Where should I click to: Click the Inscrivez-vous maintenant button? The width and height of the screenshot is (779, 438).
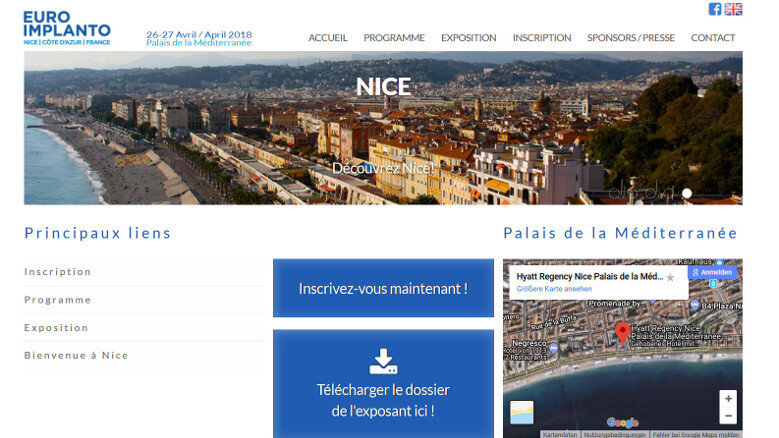383,288
